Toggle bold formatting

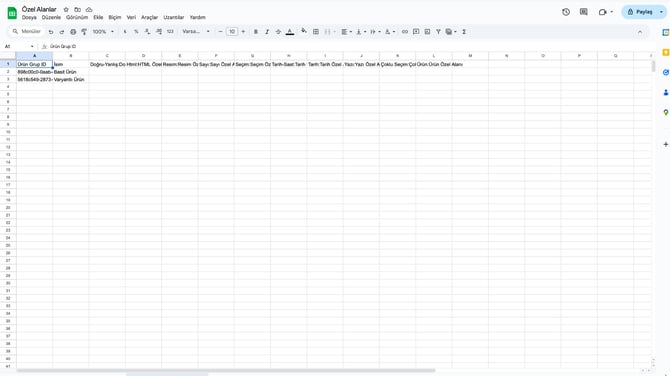tap(256, 32)
